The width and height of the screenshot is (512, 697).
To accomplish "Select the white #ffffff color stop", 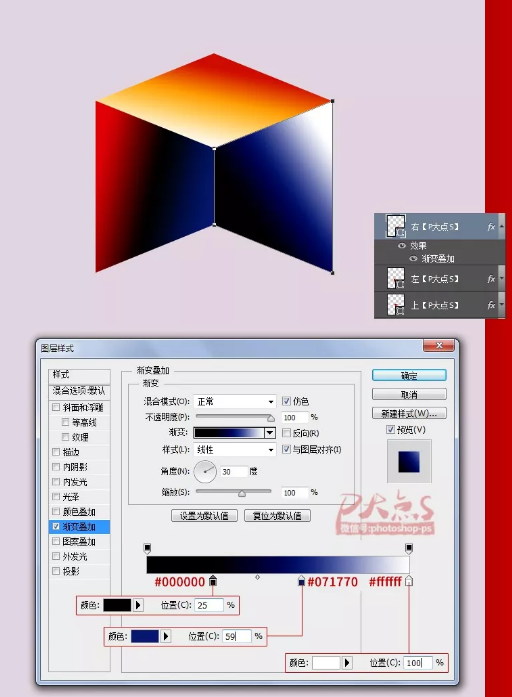I will 409,581.
